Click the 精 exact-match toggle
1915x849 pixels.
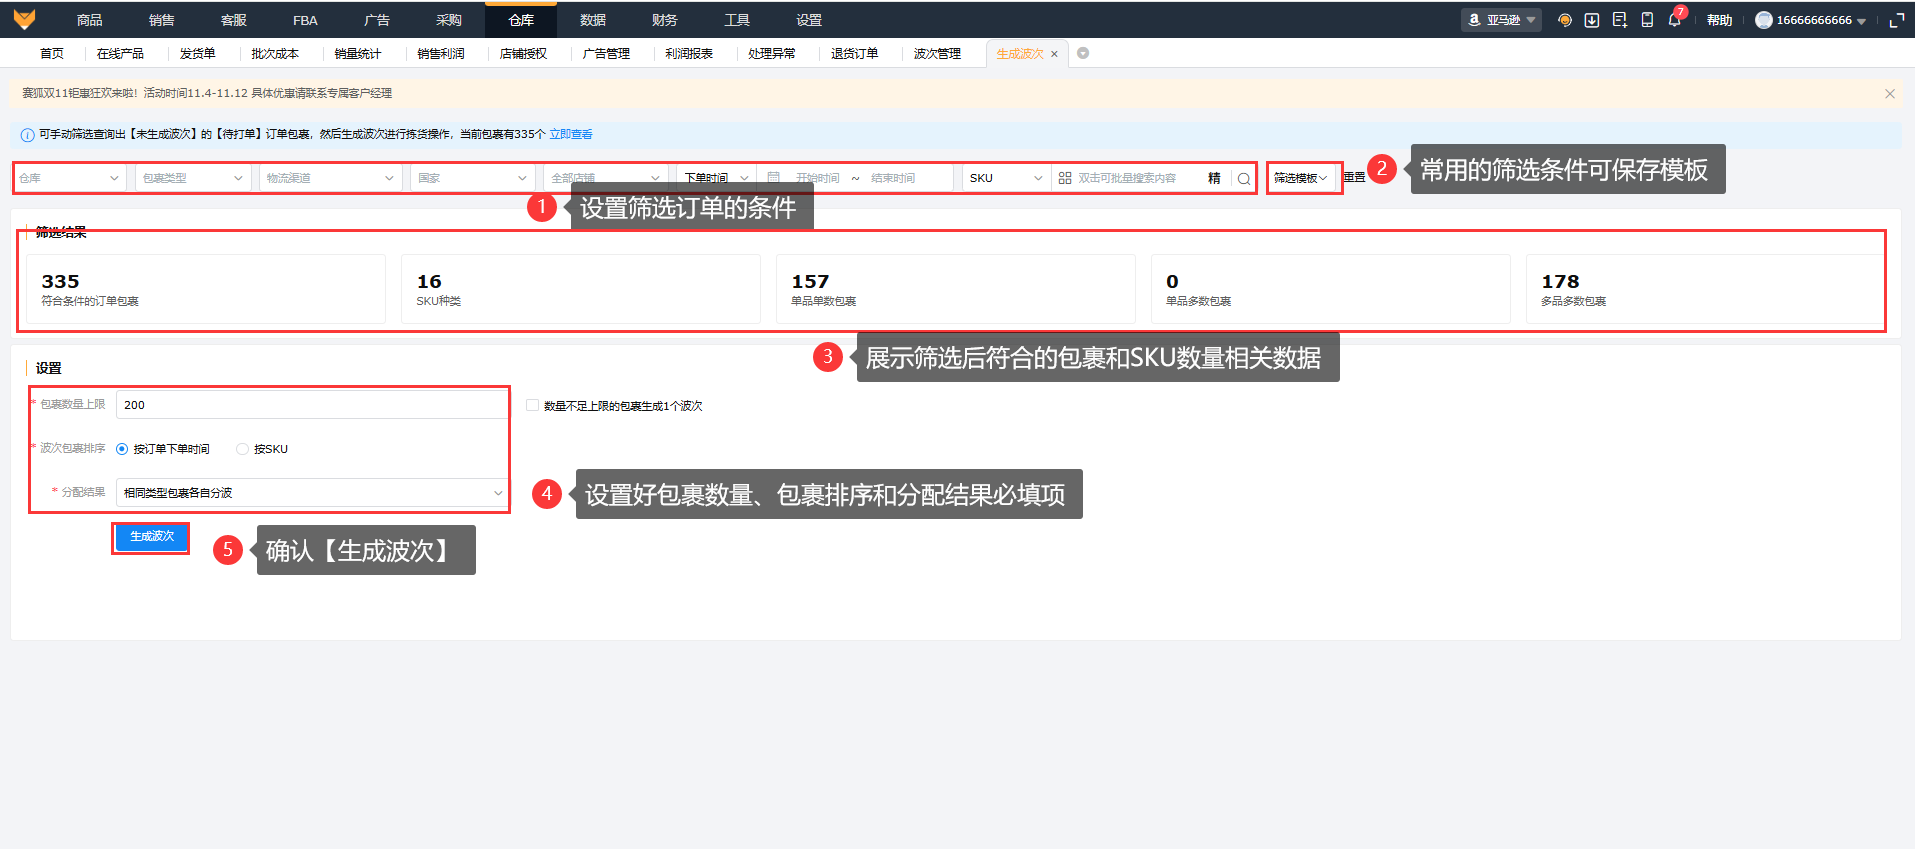[x=1214, y=178]
